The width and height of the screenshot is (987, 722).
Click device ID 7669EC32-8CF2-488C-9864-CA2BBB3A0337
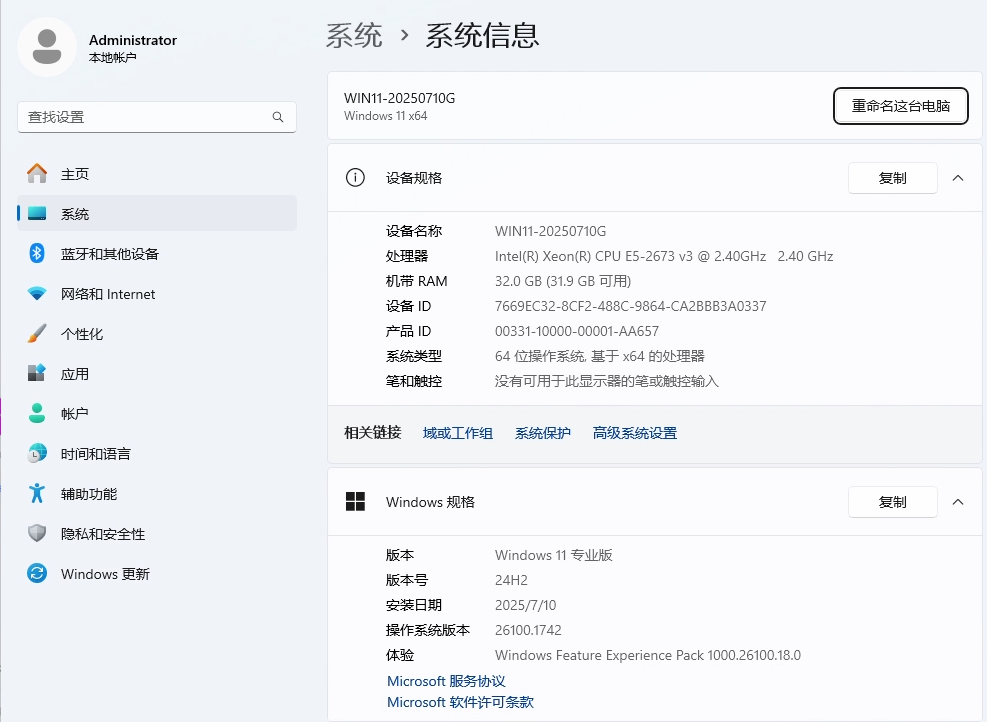[x=631, y=306]
